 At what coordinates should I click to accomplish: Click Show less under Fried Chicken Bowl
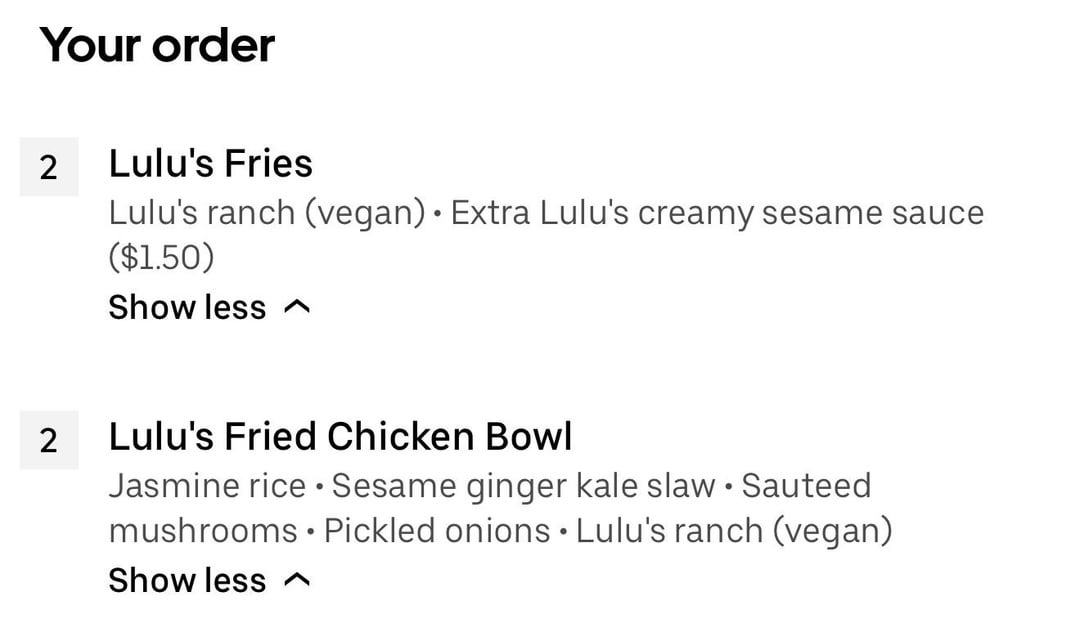click(187, 580)
